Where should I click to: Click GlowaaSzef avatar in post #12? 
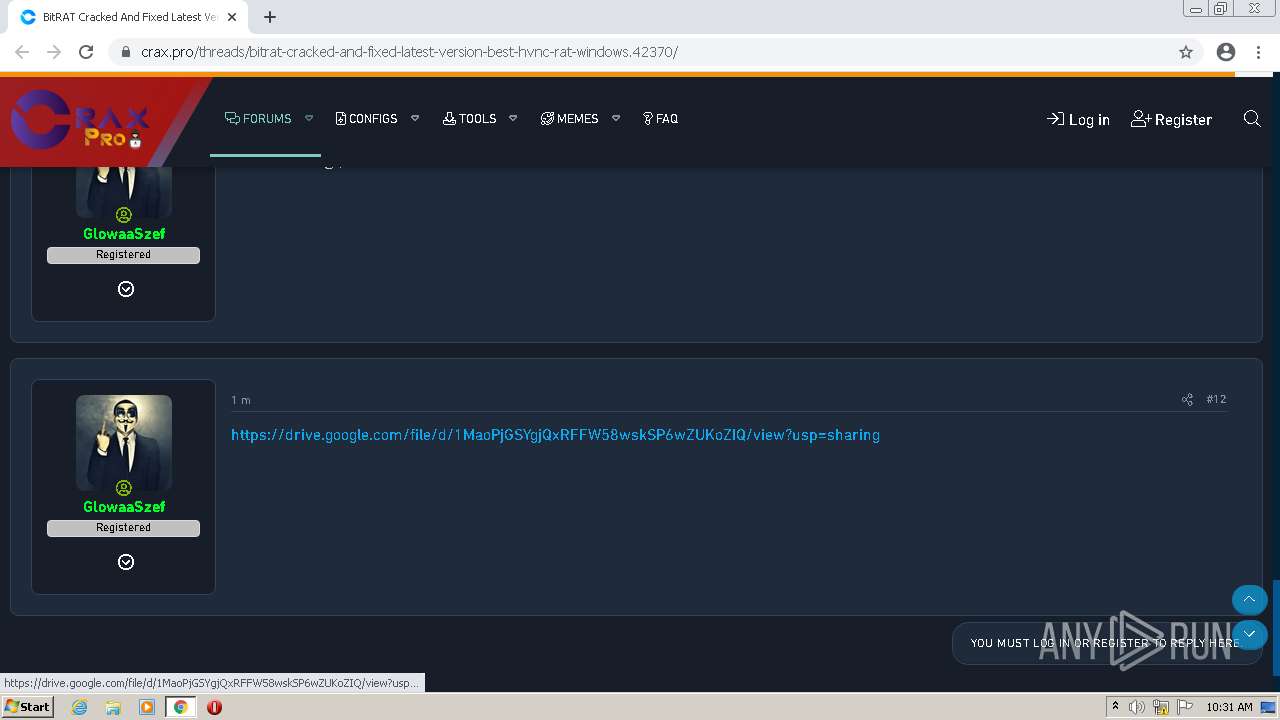point(124,443)
